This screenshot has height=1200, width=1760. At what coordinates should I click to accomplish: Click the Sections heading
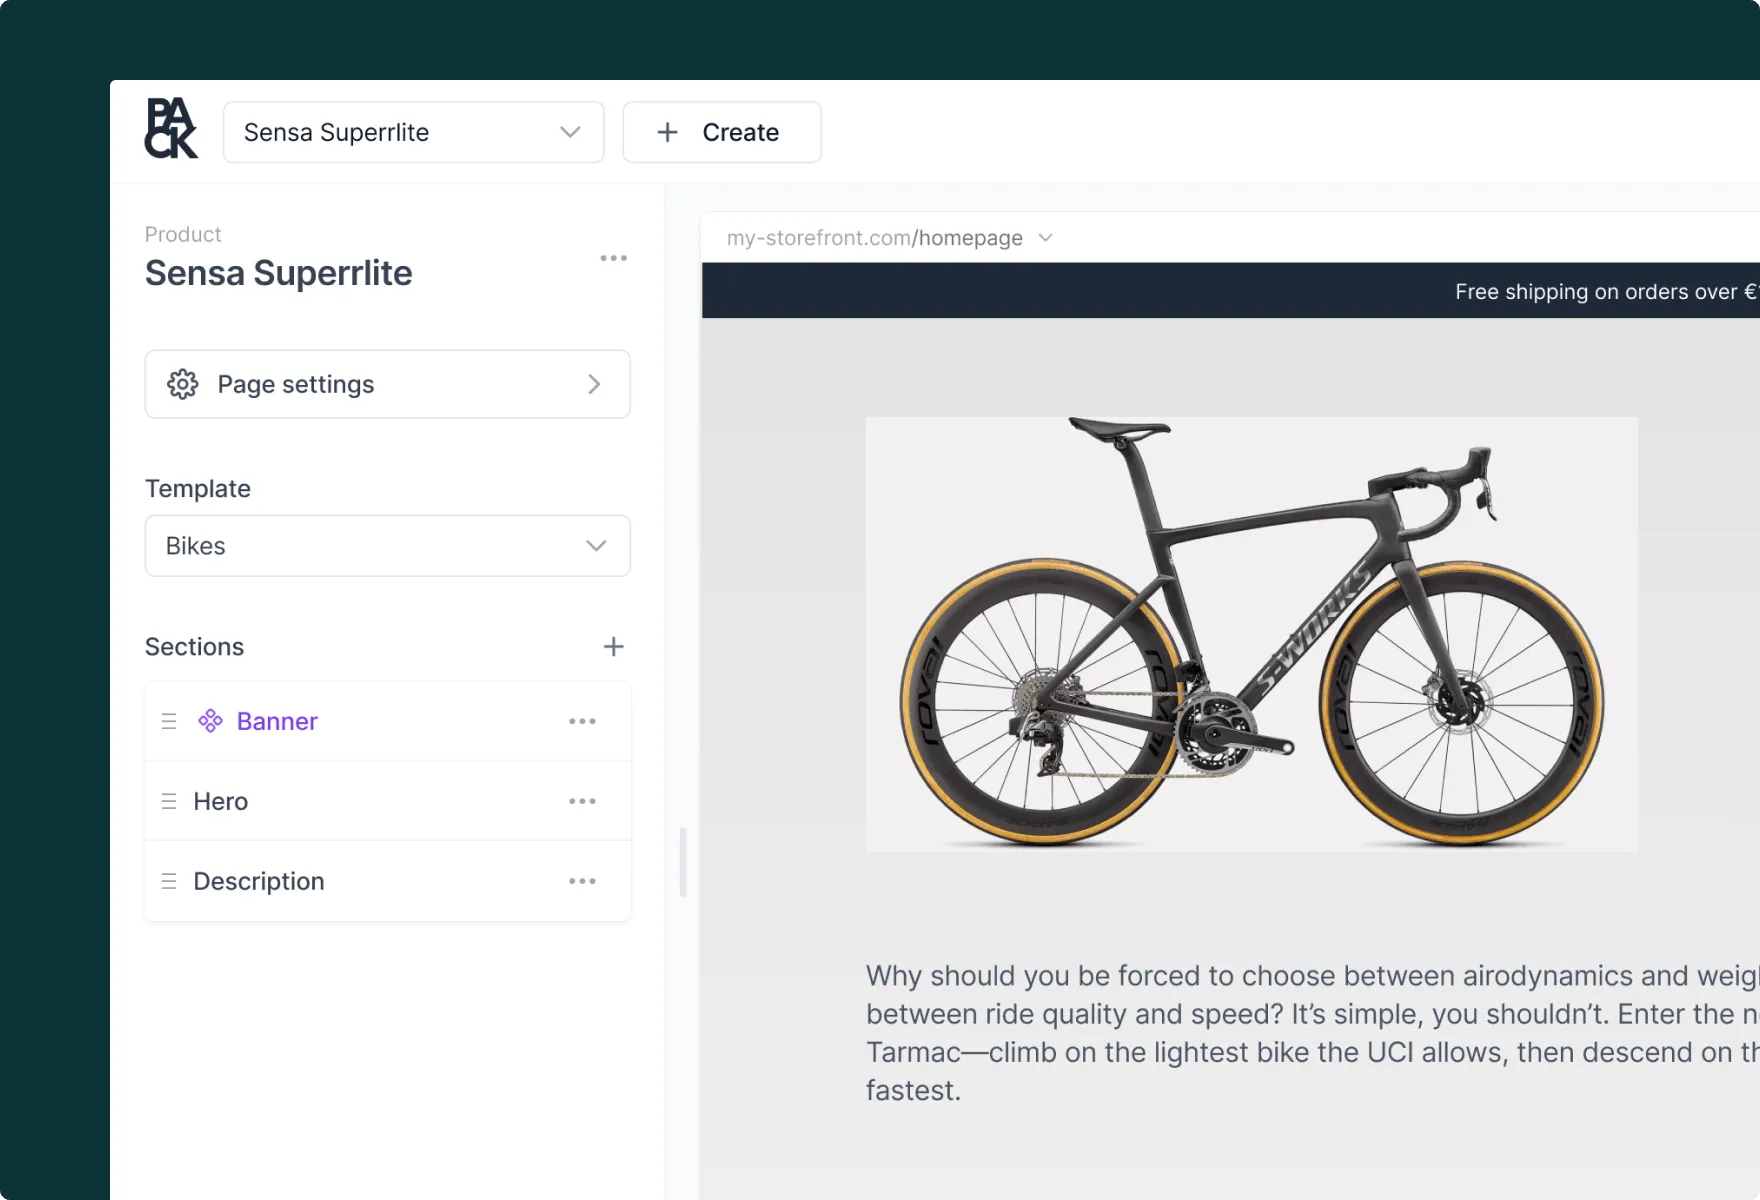pyautogui.click(x=194, y=647)
